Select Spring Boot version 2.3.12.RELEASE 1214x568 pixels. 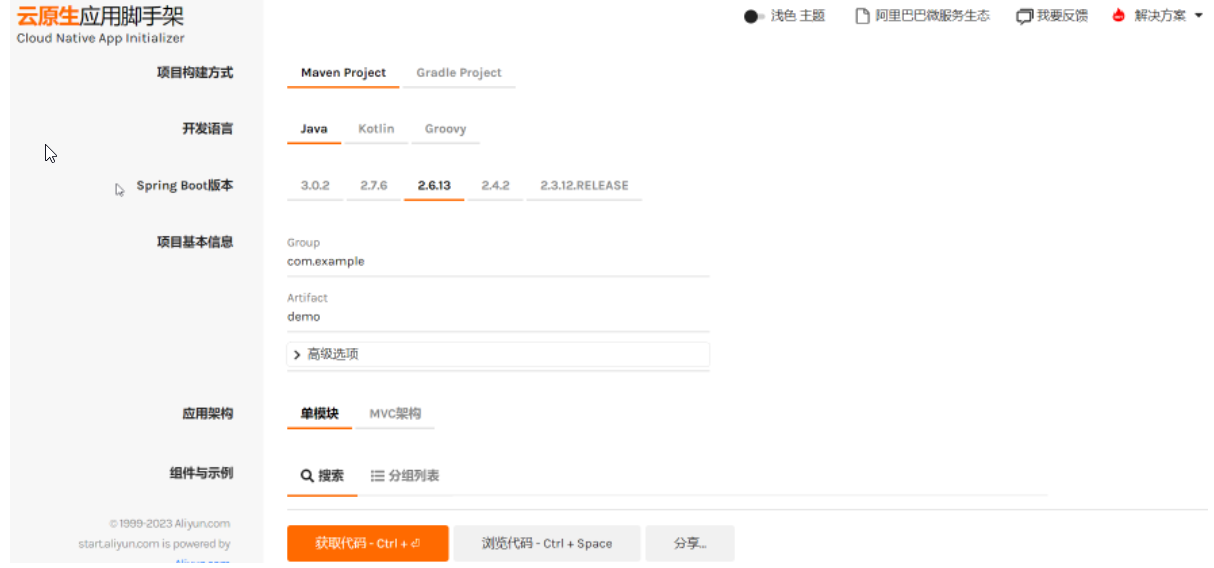coord(584,186)
